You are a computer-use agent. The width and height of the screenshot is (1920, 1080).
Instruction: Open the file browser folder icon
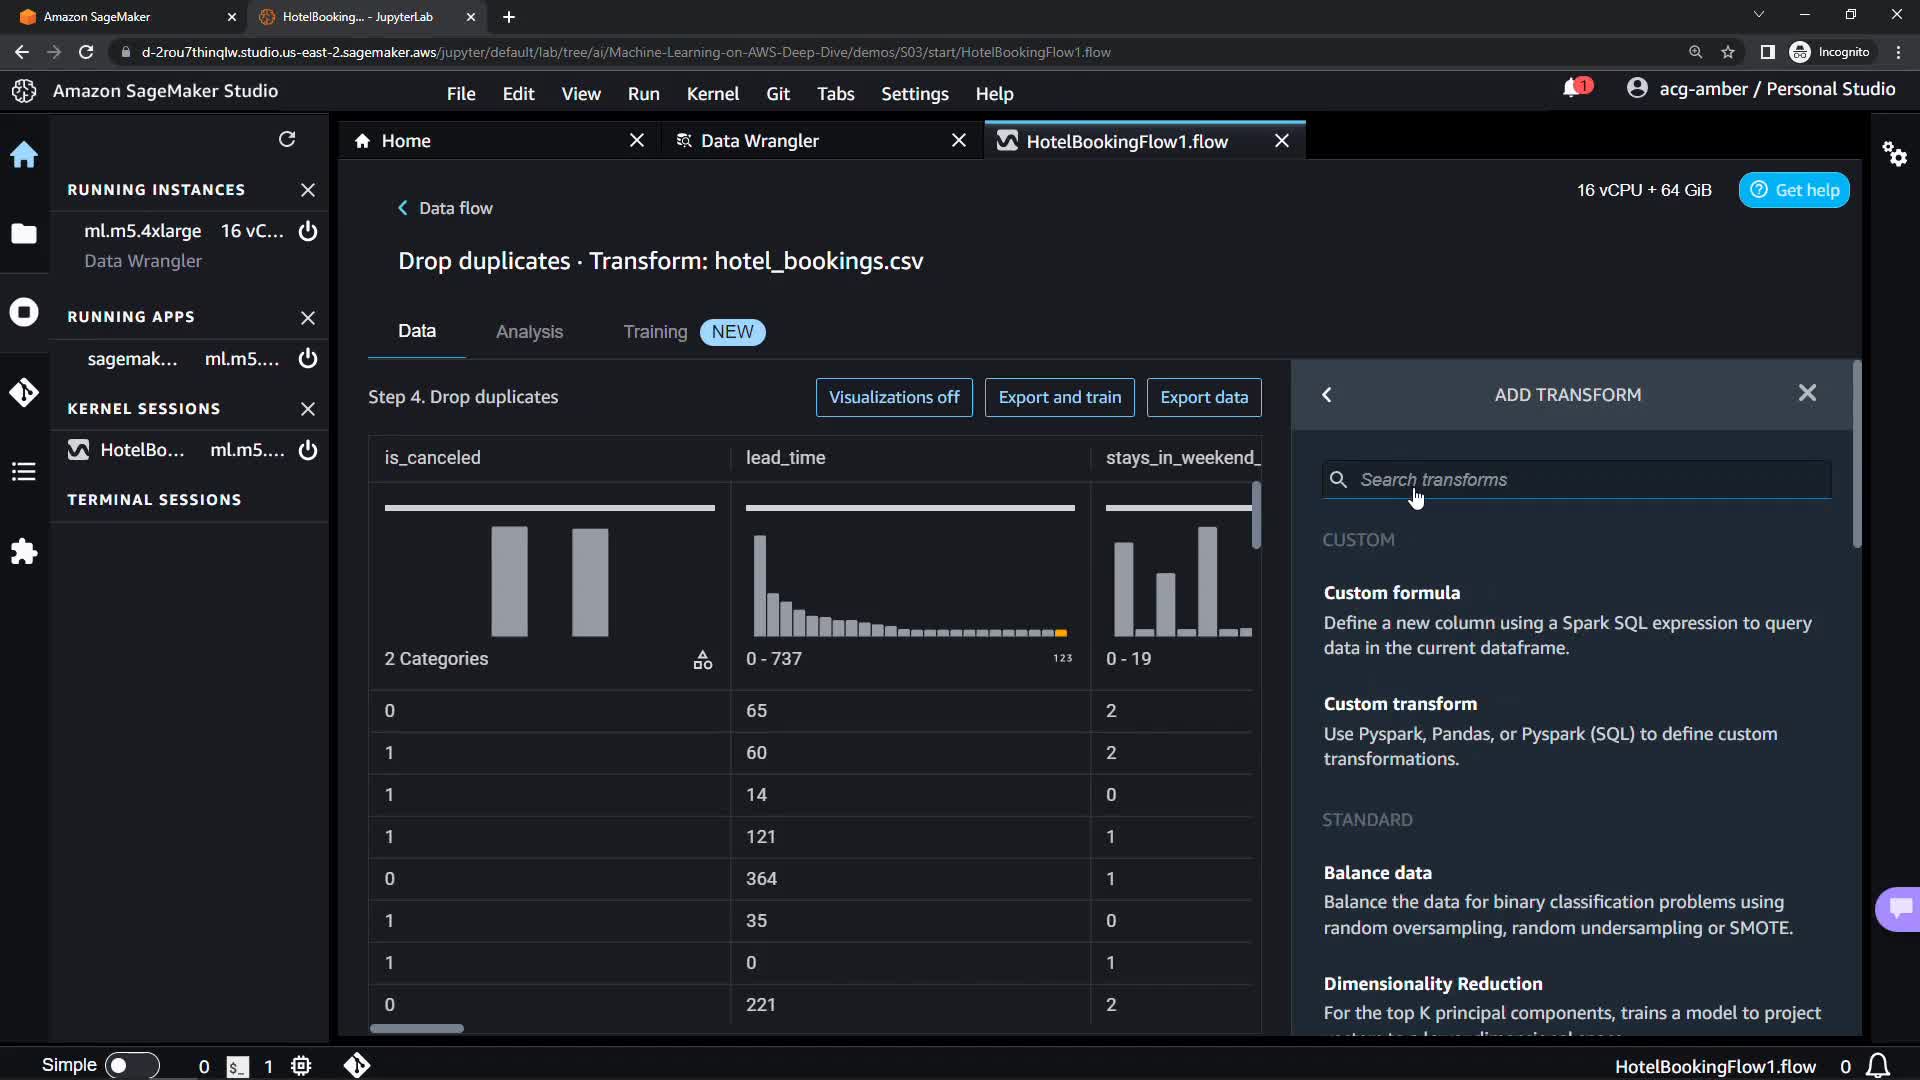click(x=24, y=234)
